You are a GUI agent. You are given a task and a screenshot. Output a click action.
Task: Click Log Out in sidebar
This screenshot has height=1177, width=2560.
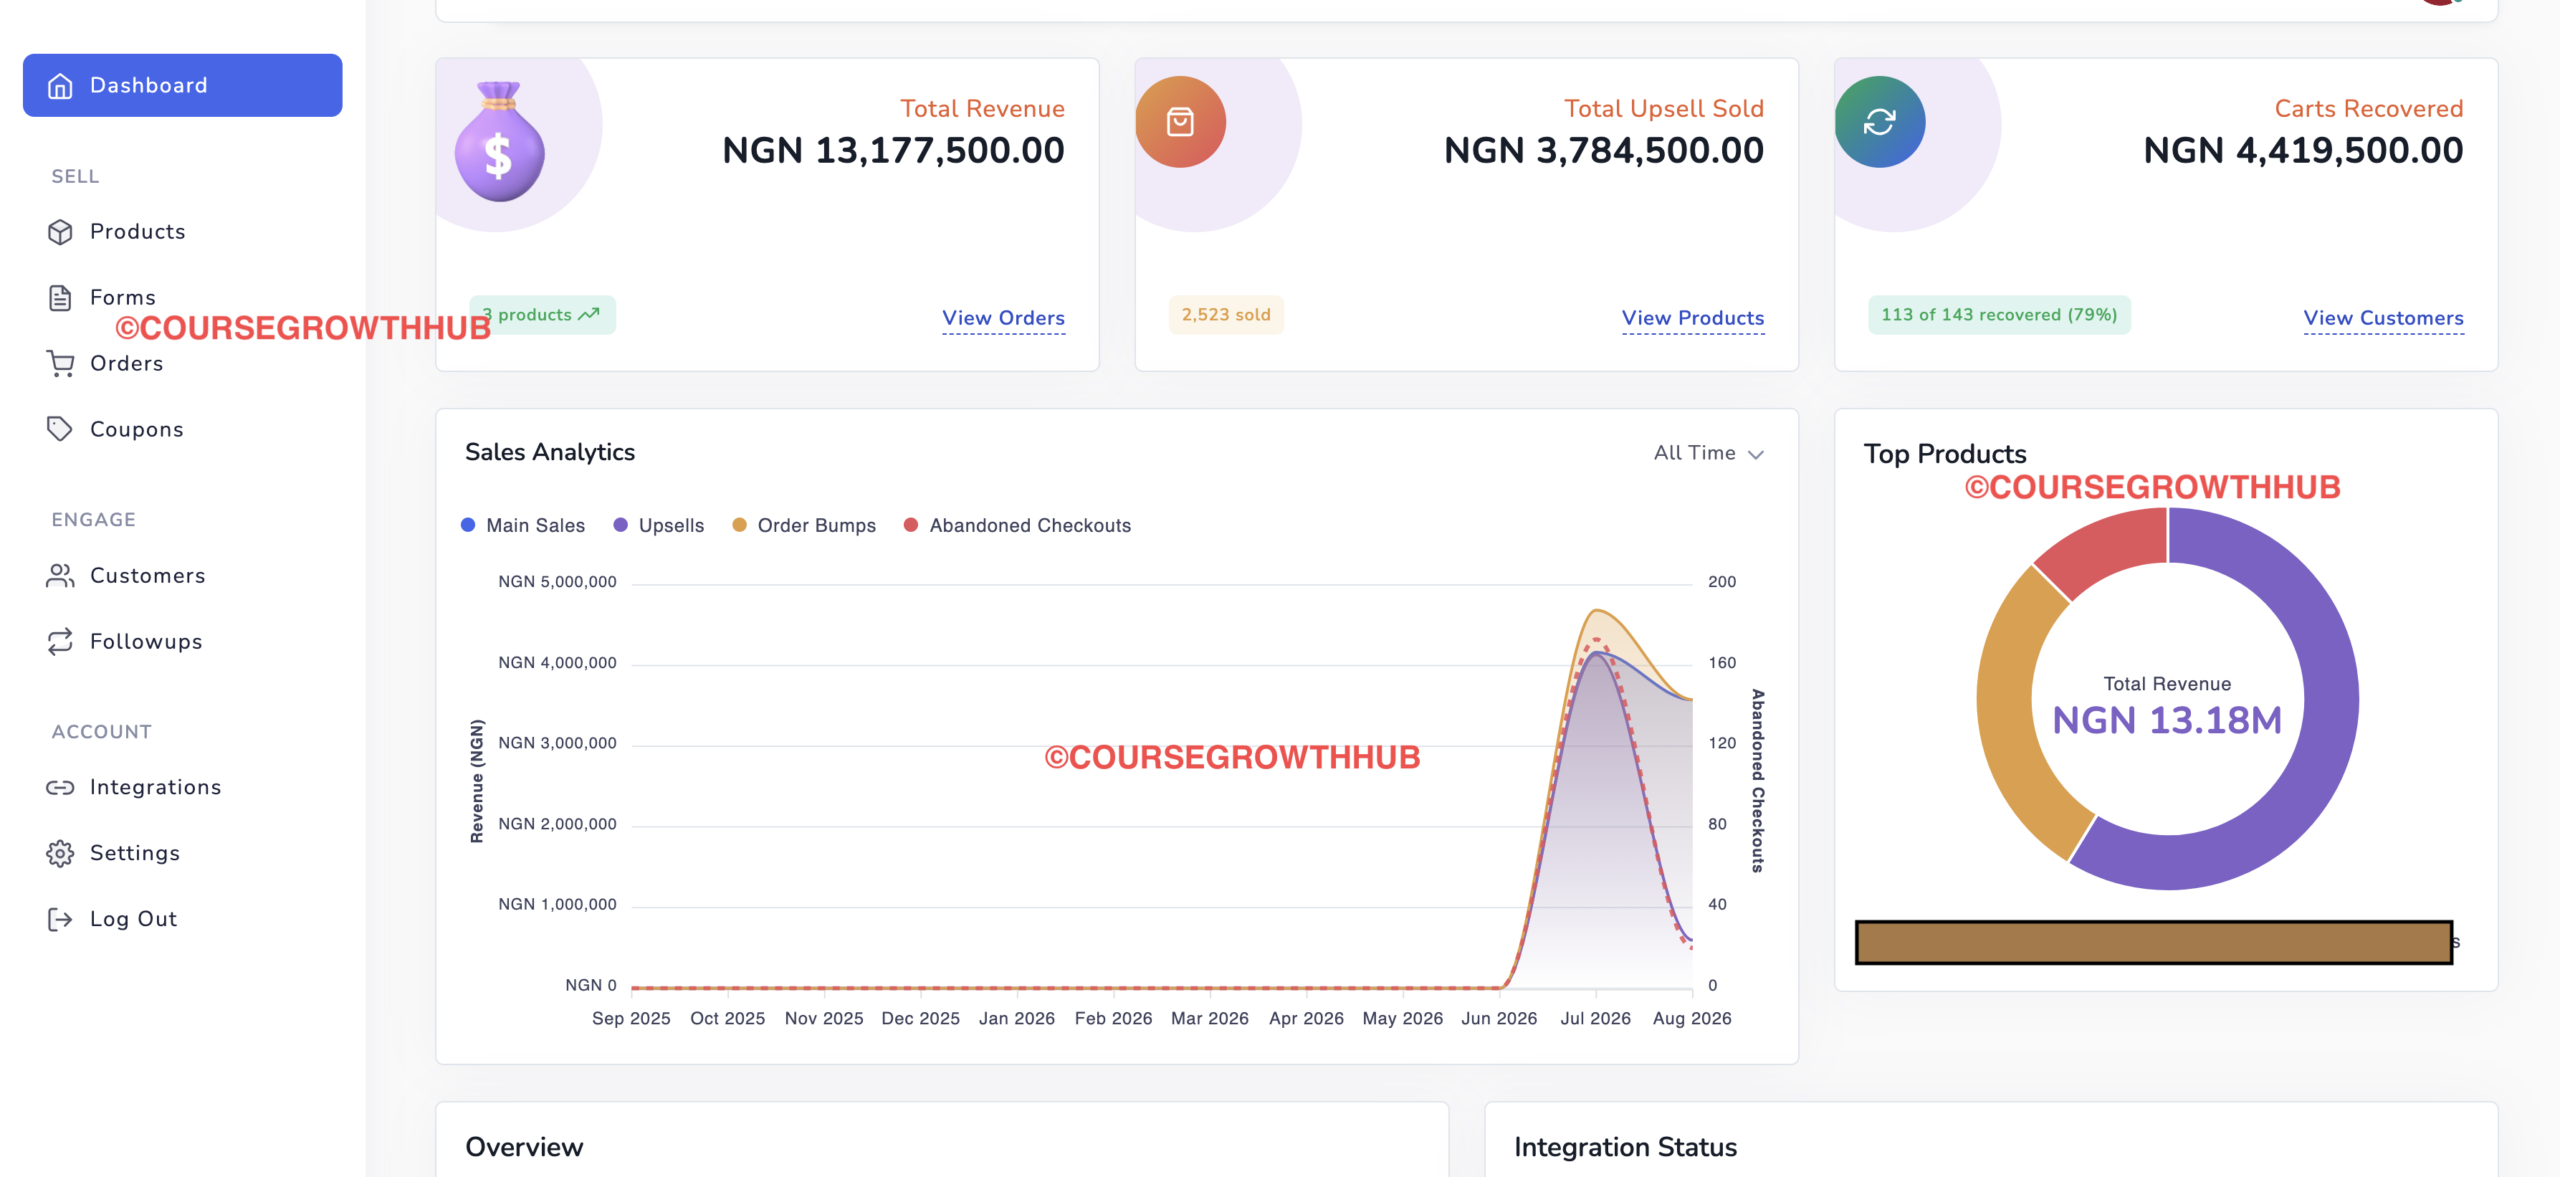(x=134, y=919)
